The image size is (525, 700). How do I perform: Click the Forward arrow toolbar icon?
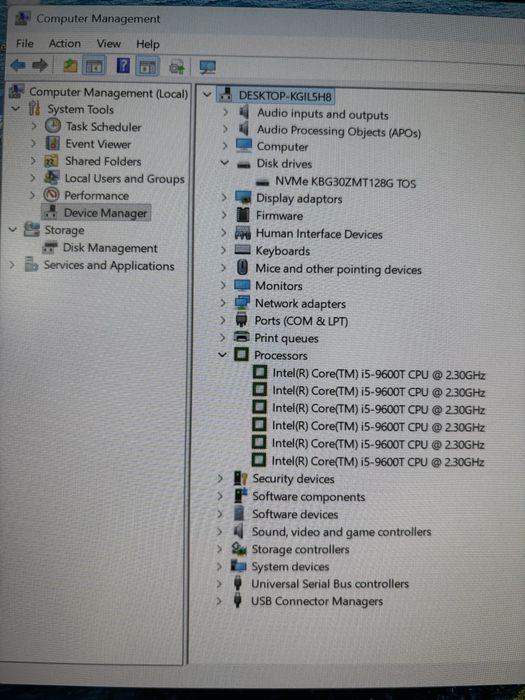[40, 66]
